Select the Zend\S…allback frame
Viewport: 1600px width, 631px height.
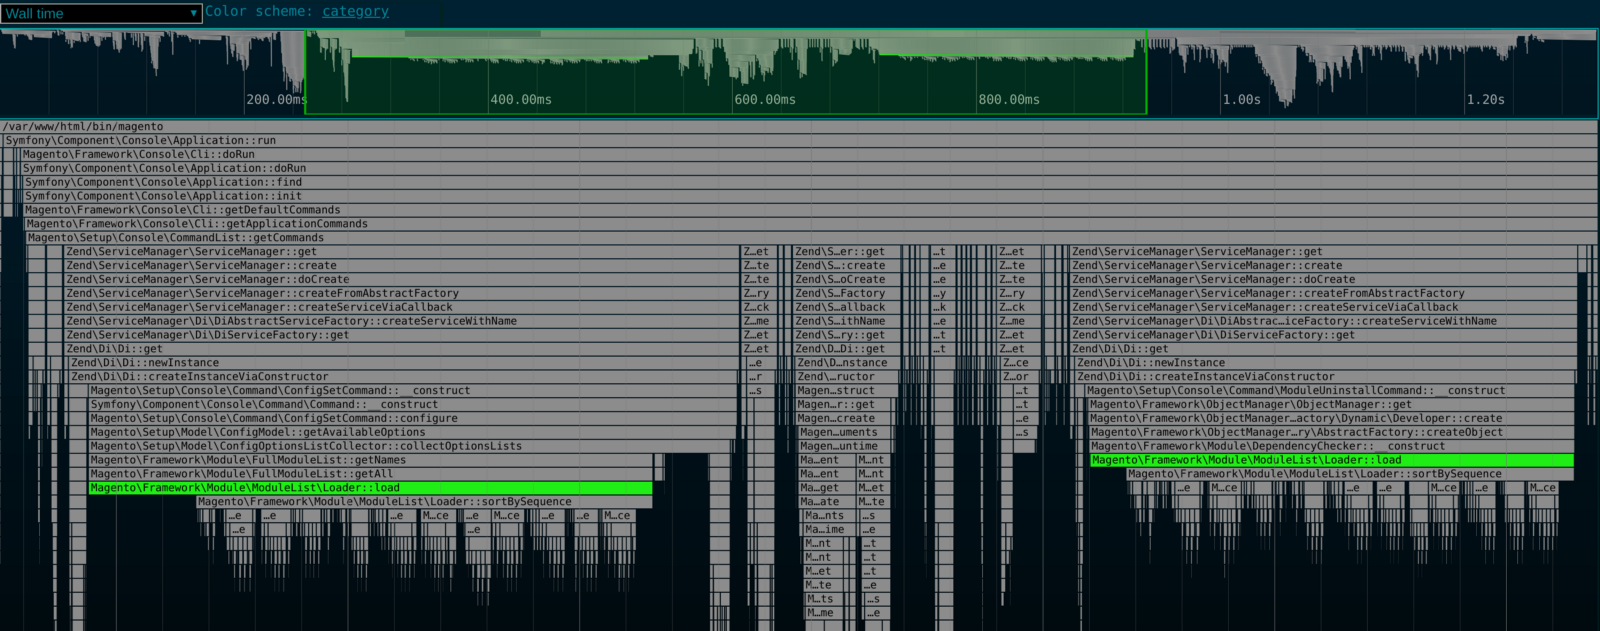pyautogui.click(x=847, y=308)
